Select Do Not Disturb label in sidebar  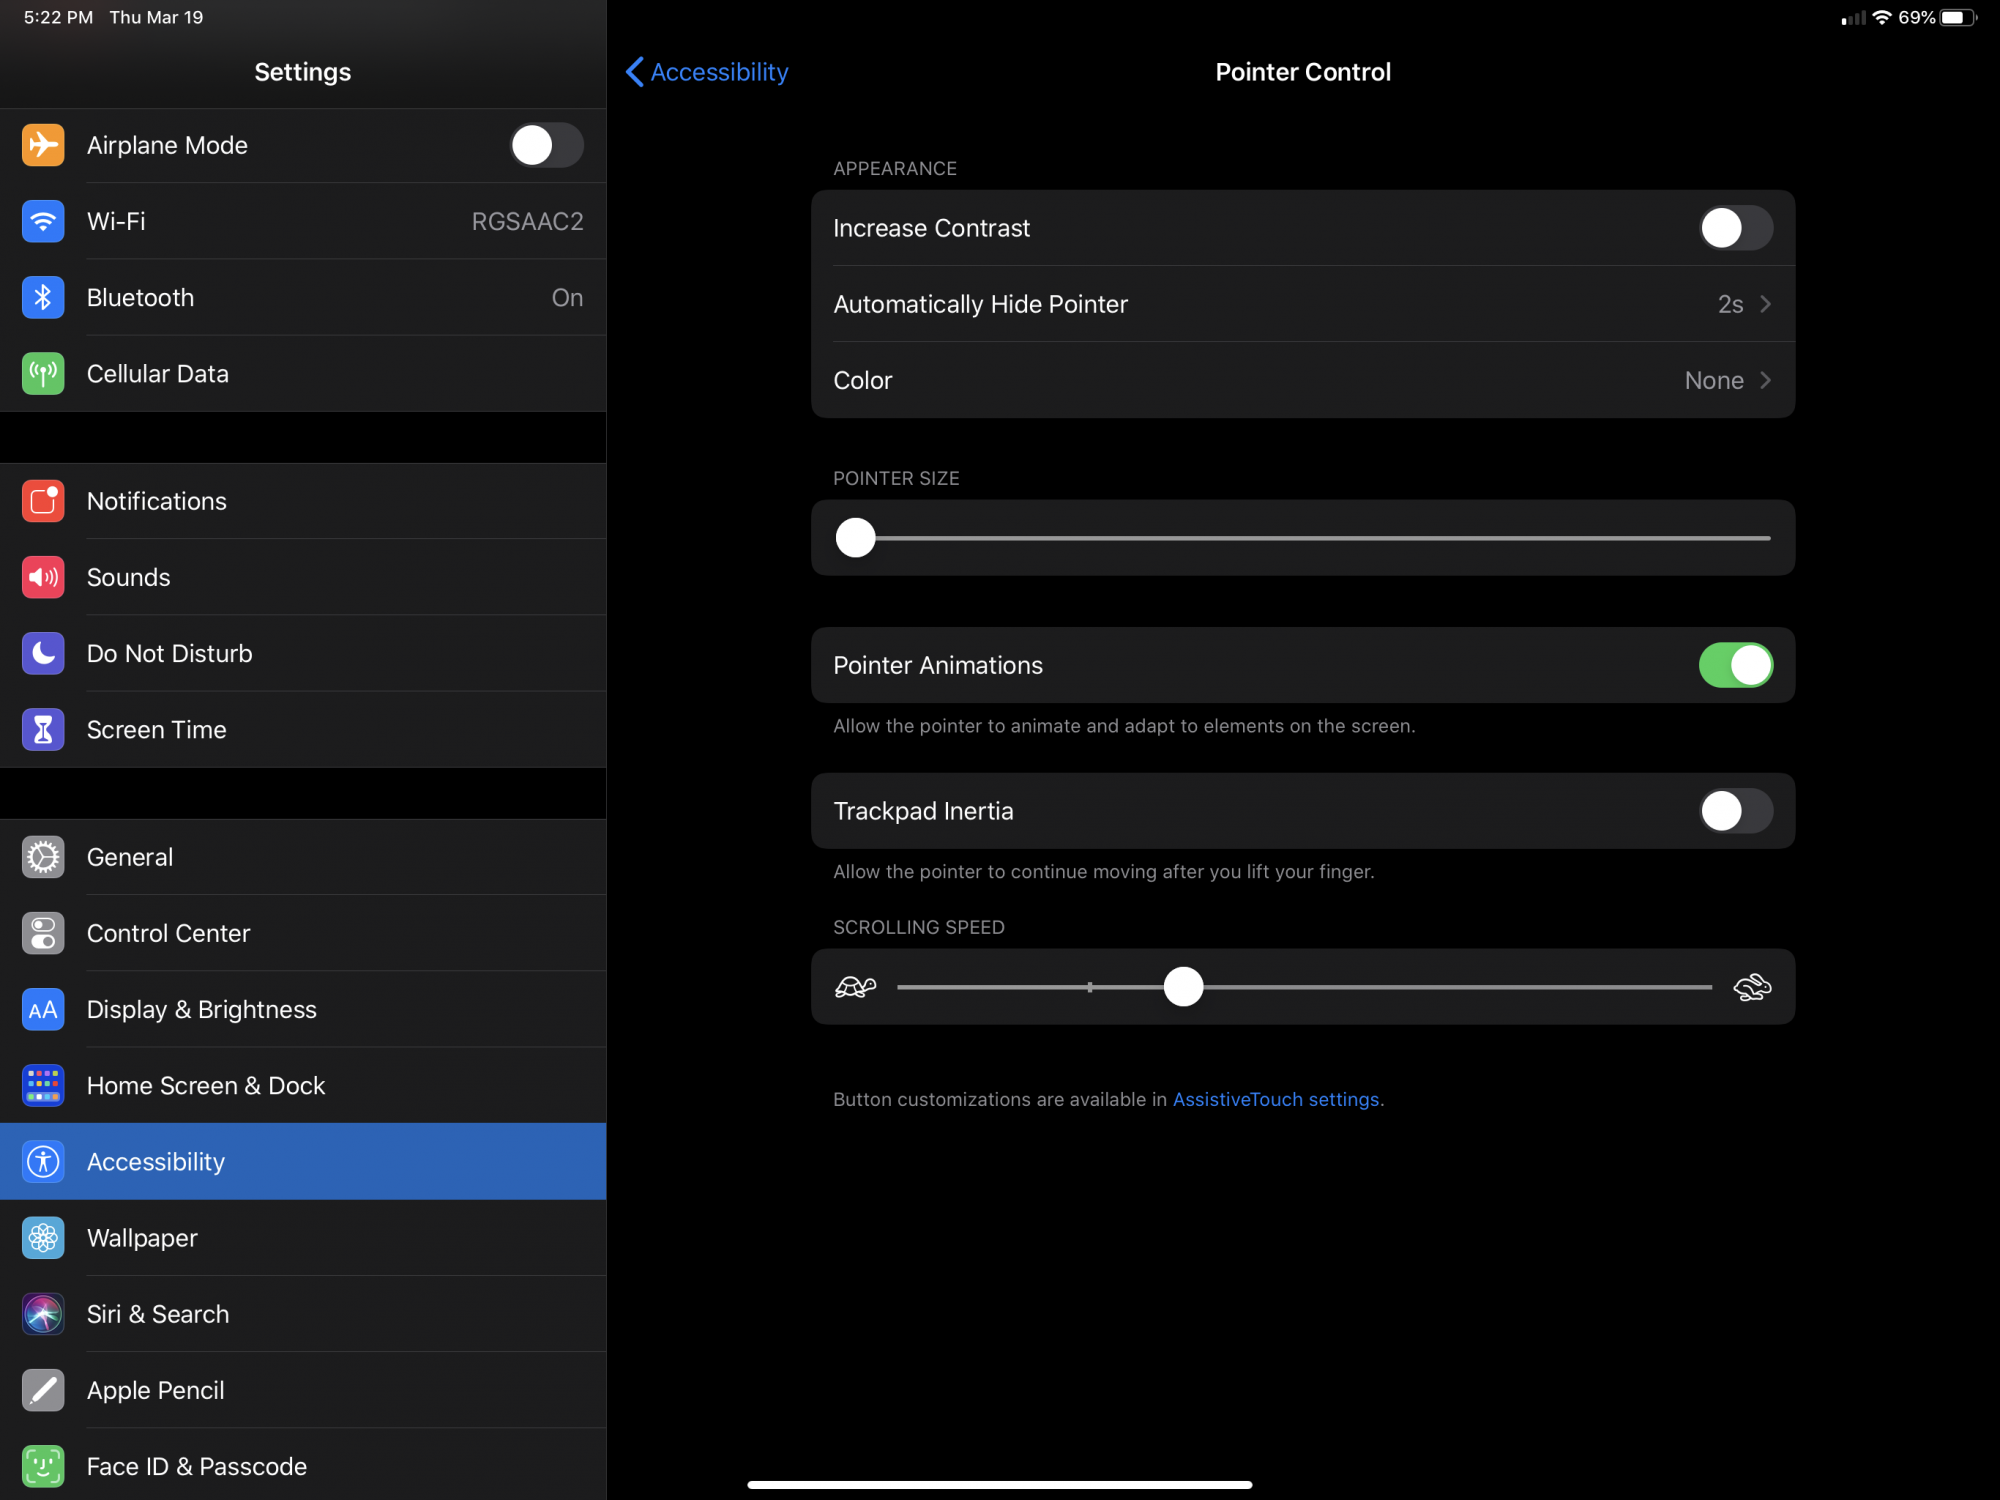coord(169,653)
